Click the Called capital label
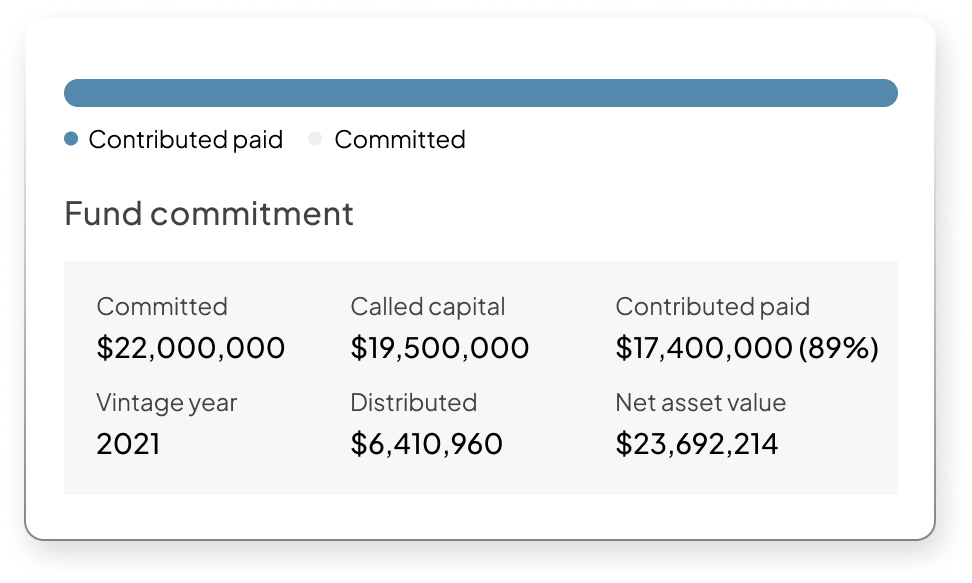The height and width of the screenshot is (583, 972). click(428, 306)
